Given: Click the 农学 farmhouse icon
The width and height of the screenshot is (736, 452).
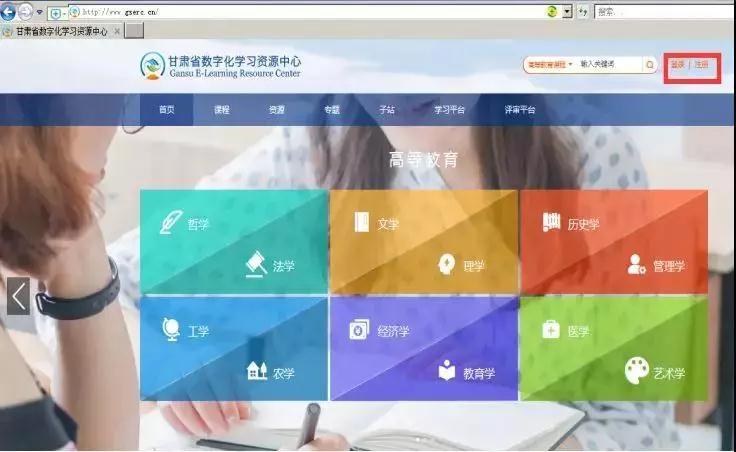Looking at the screenshot, I should [256, 371].
